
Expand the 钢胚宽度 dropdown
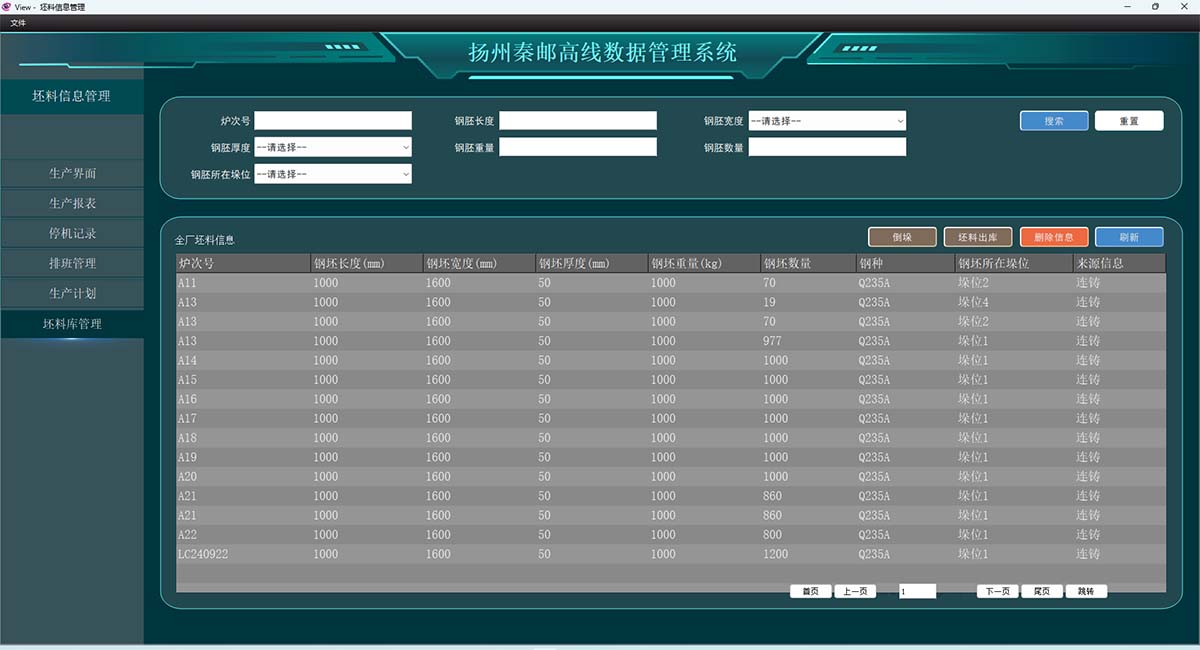pyautogui.click(x=827, y=120)
